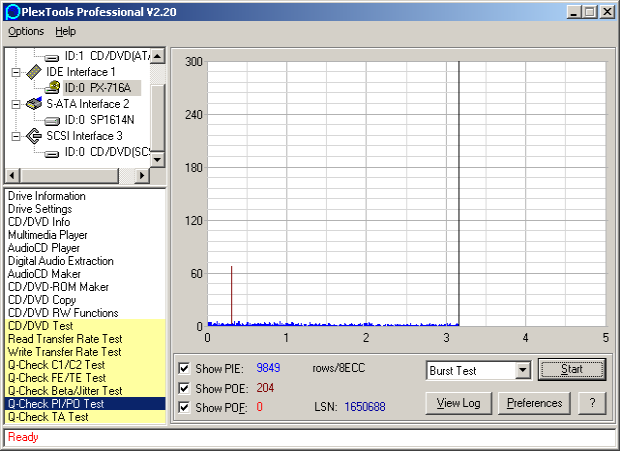Select CD/DVD-ROM Maker entry
This screenshot has width=620, height=451.
tap(85, 287)
